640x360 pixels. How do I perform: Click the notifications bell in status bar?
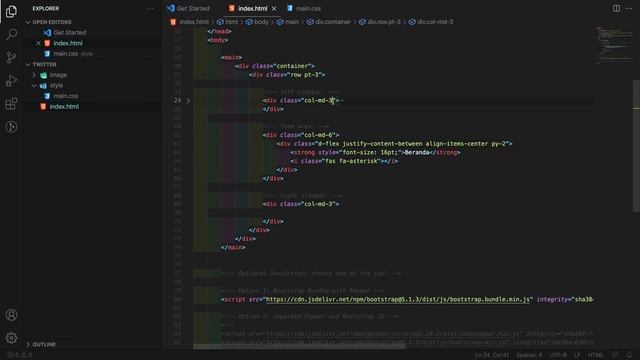[629, 355]
